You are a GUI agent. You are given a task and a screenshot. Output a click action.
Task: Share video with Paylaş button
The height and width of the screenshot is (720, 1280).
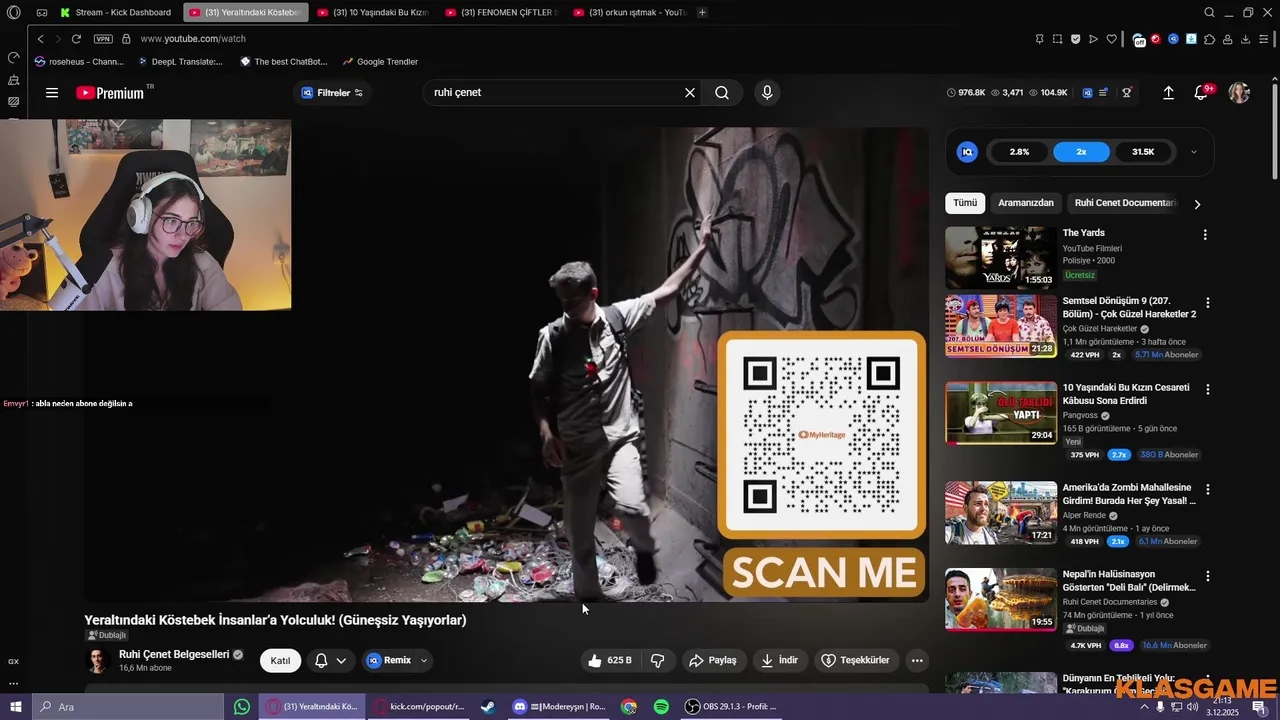pyautogui.click(x=713, y=661)
